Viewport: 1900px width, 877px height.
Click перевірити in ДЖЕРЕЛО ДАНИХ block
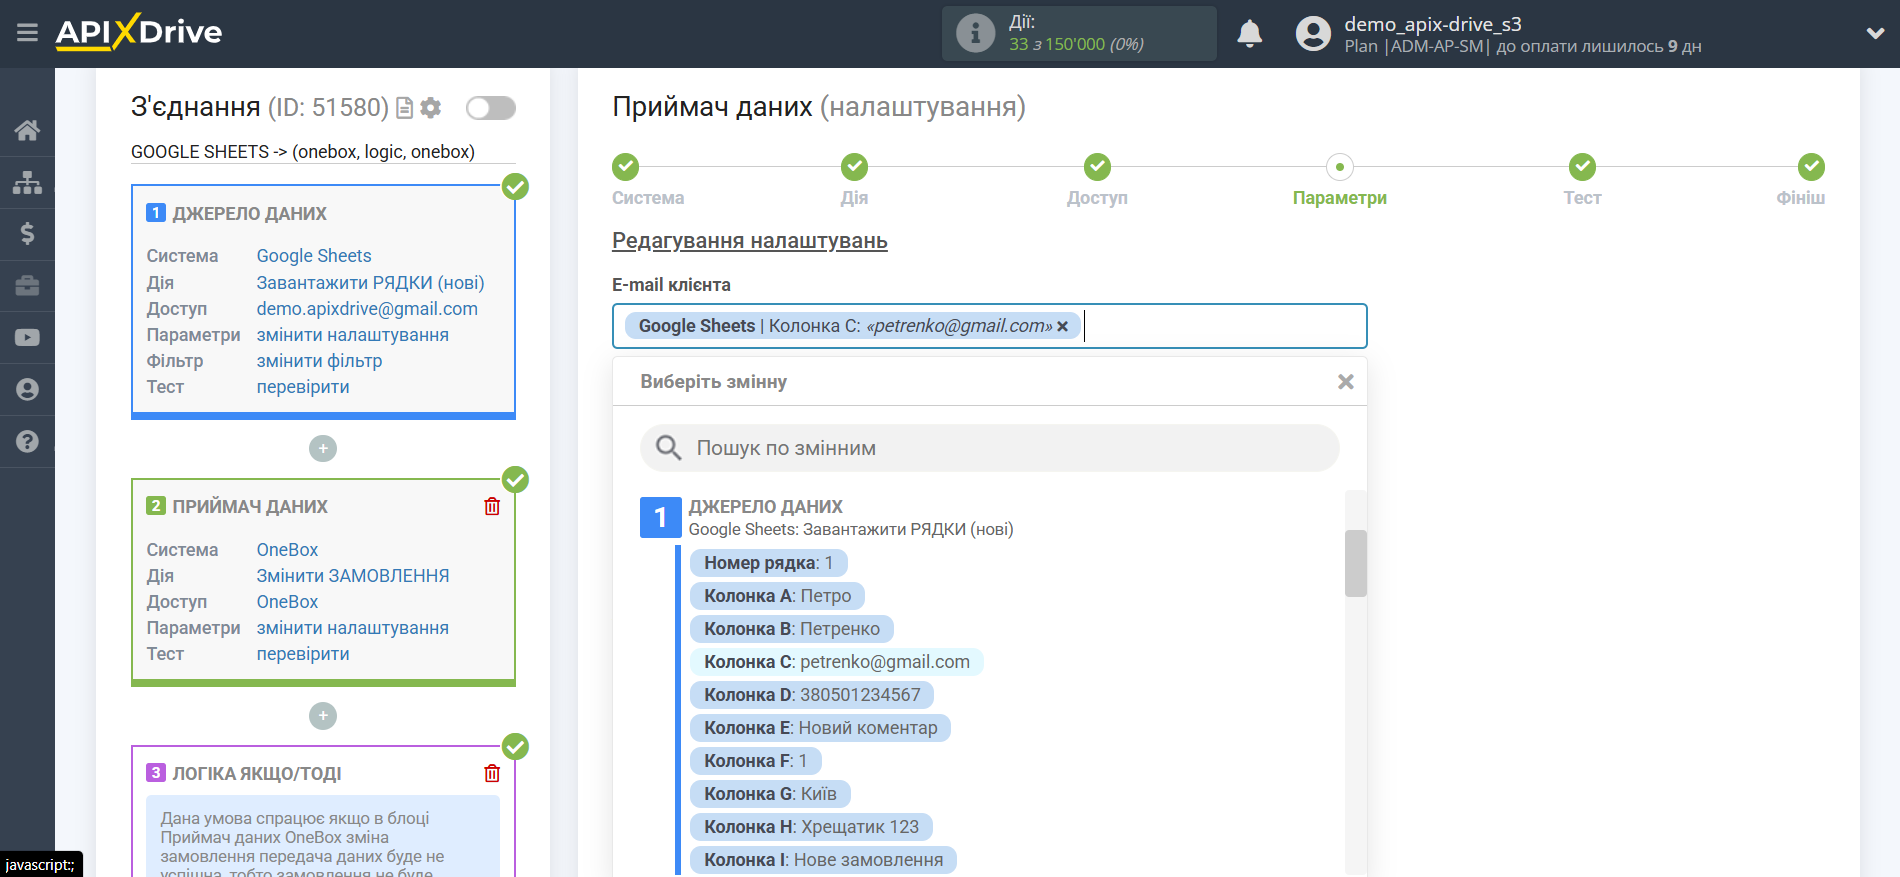[303, 387]
